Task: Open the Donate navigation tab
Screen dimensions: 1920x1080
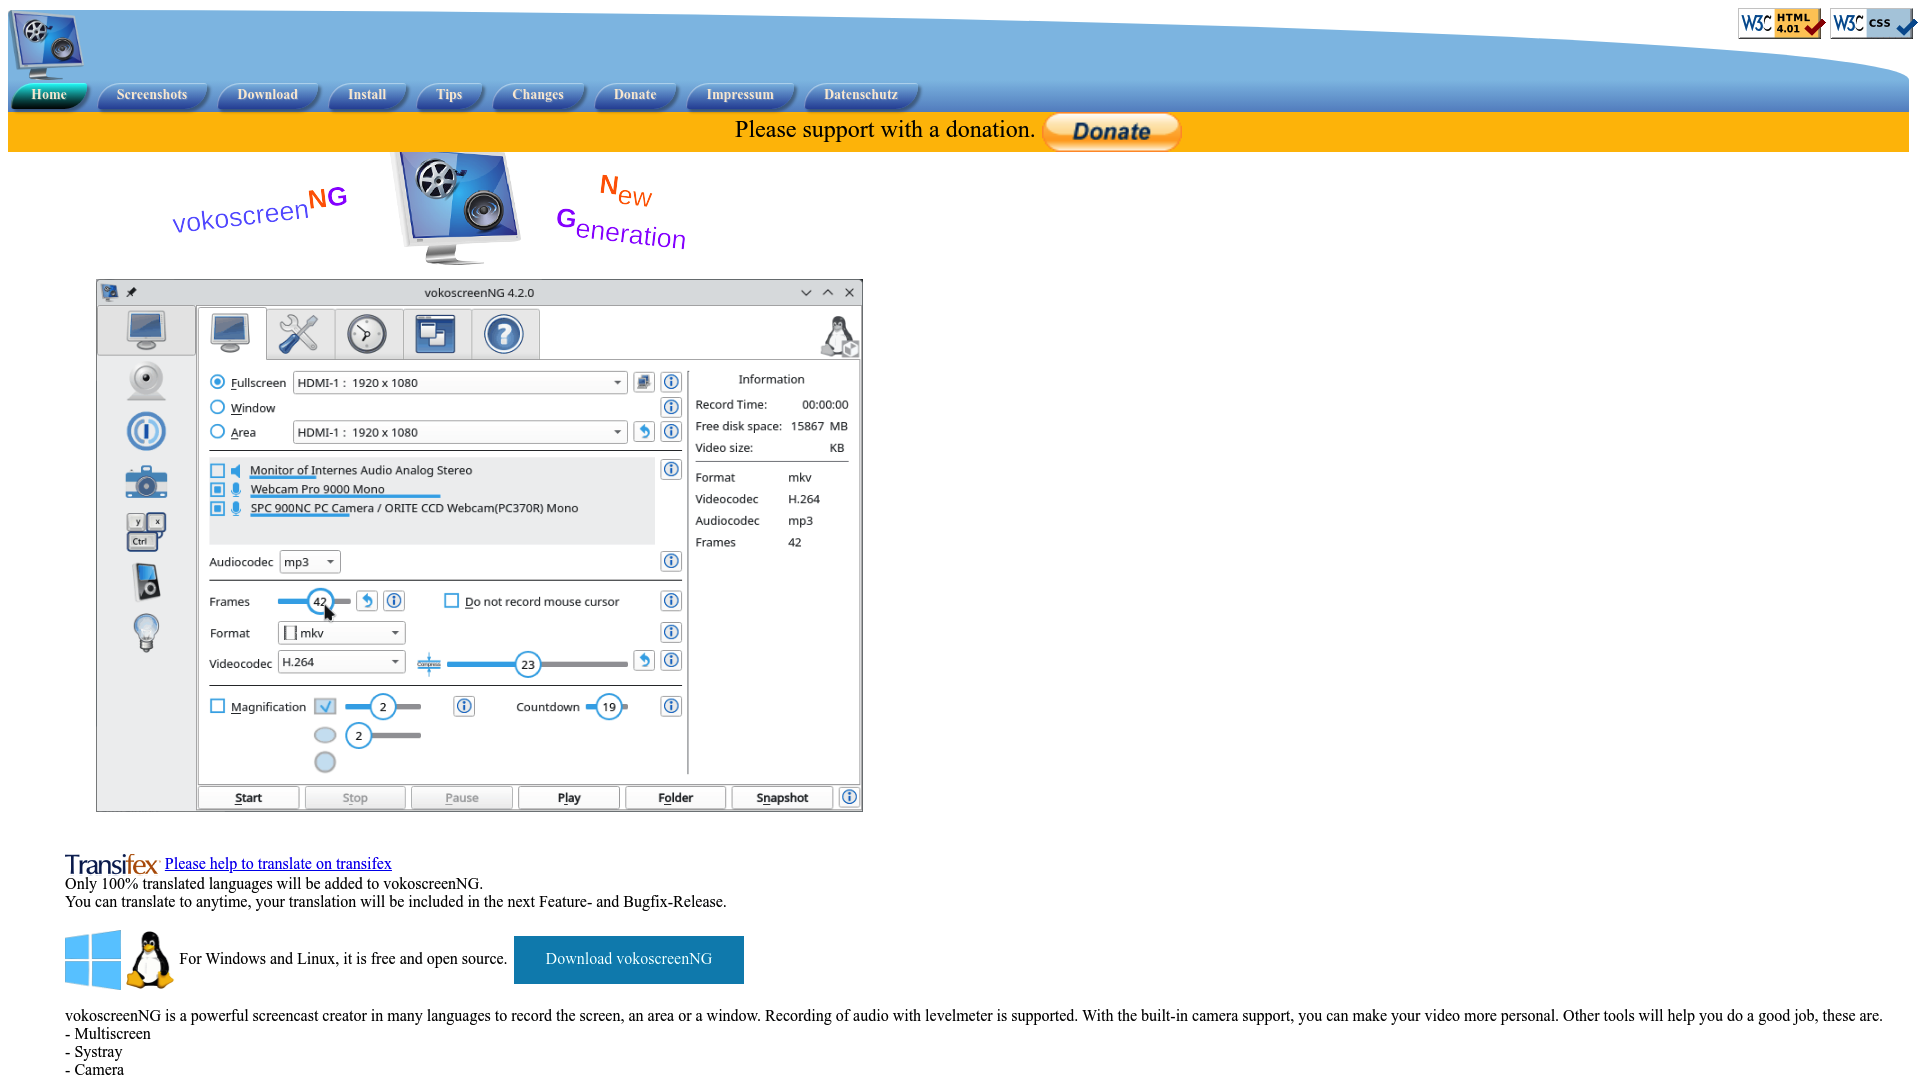Action: [x=635, y=95]
